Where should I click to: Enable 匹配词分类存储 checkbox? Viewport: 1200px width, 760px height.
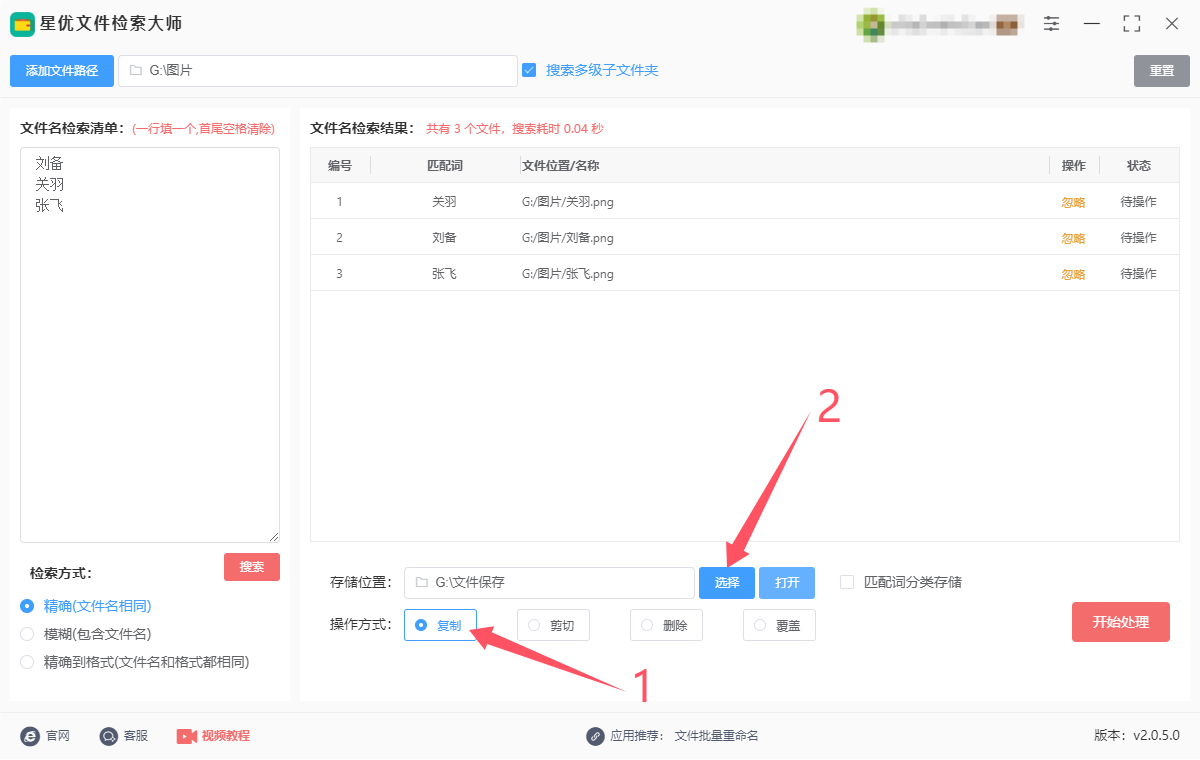pos(847,582)
